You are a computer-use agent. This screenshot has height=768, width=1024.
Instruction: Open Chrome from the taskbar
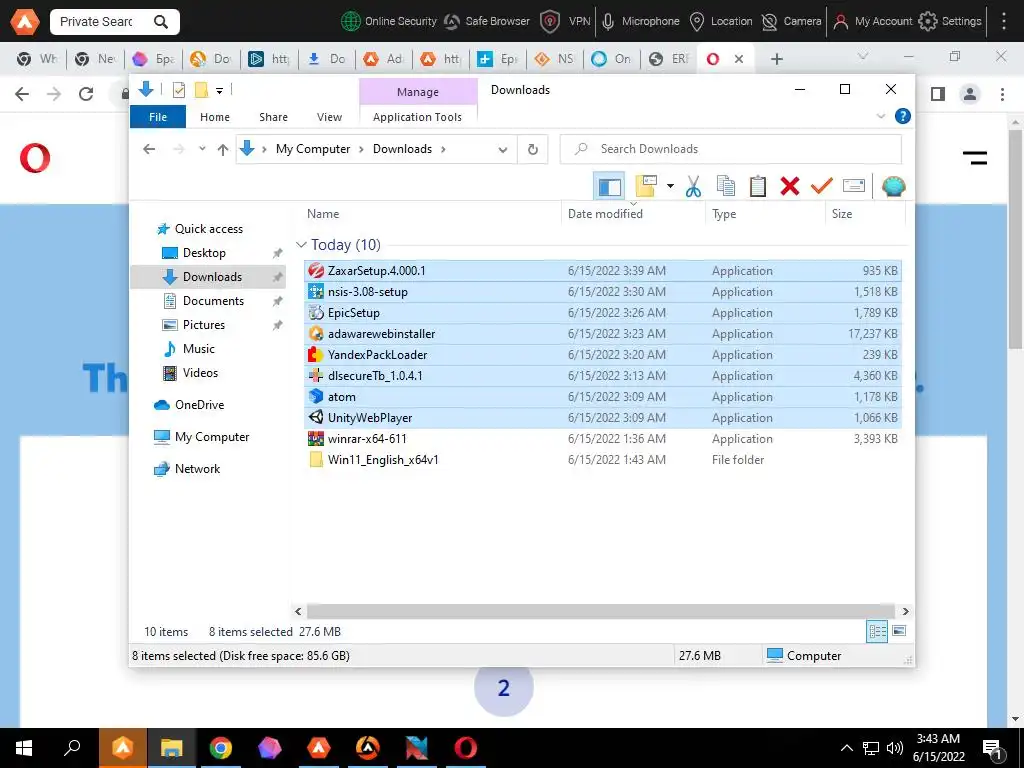[x=221, y=748]
